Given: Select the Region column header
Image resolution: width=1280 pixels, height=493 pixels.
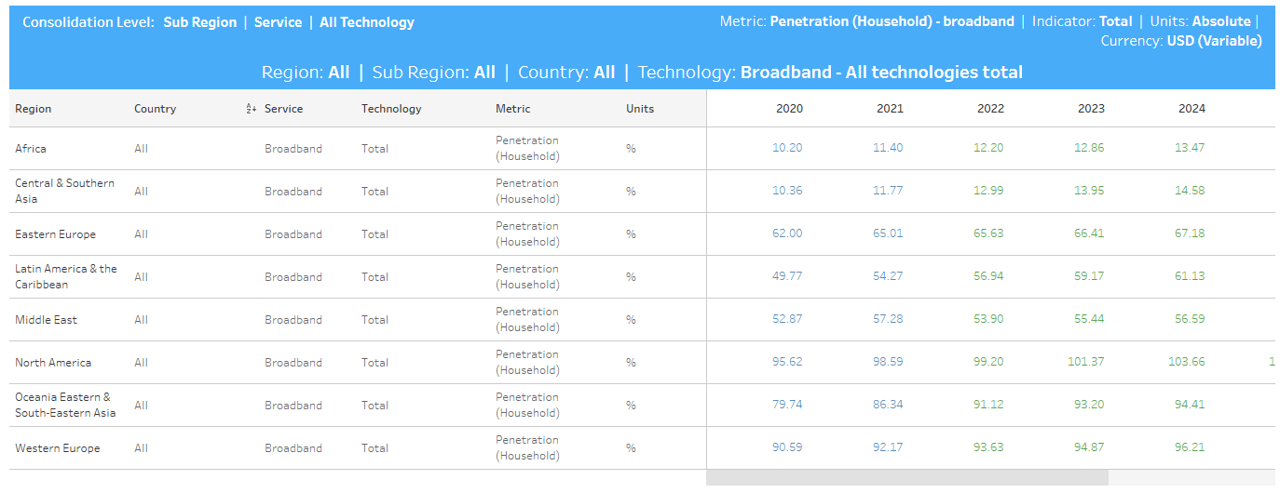Looking at the screenshot, I should pos(33,108).
